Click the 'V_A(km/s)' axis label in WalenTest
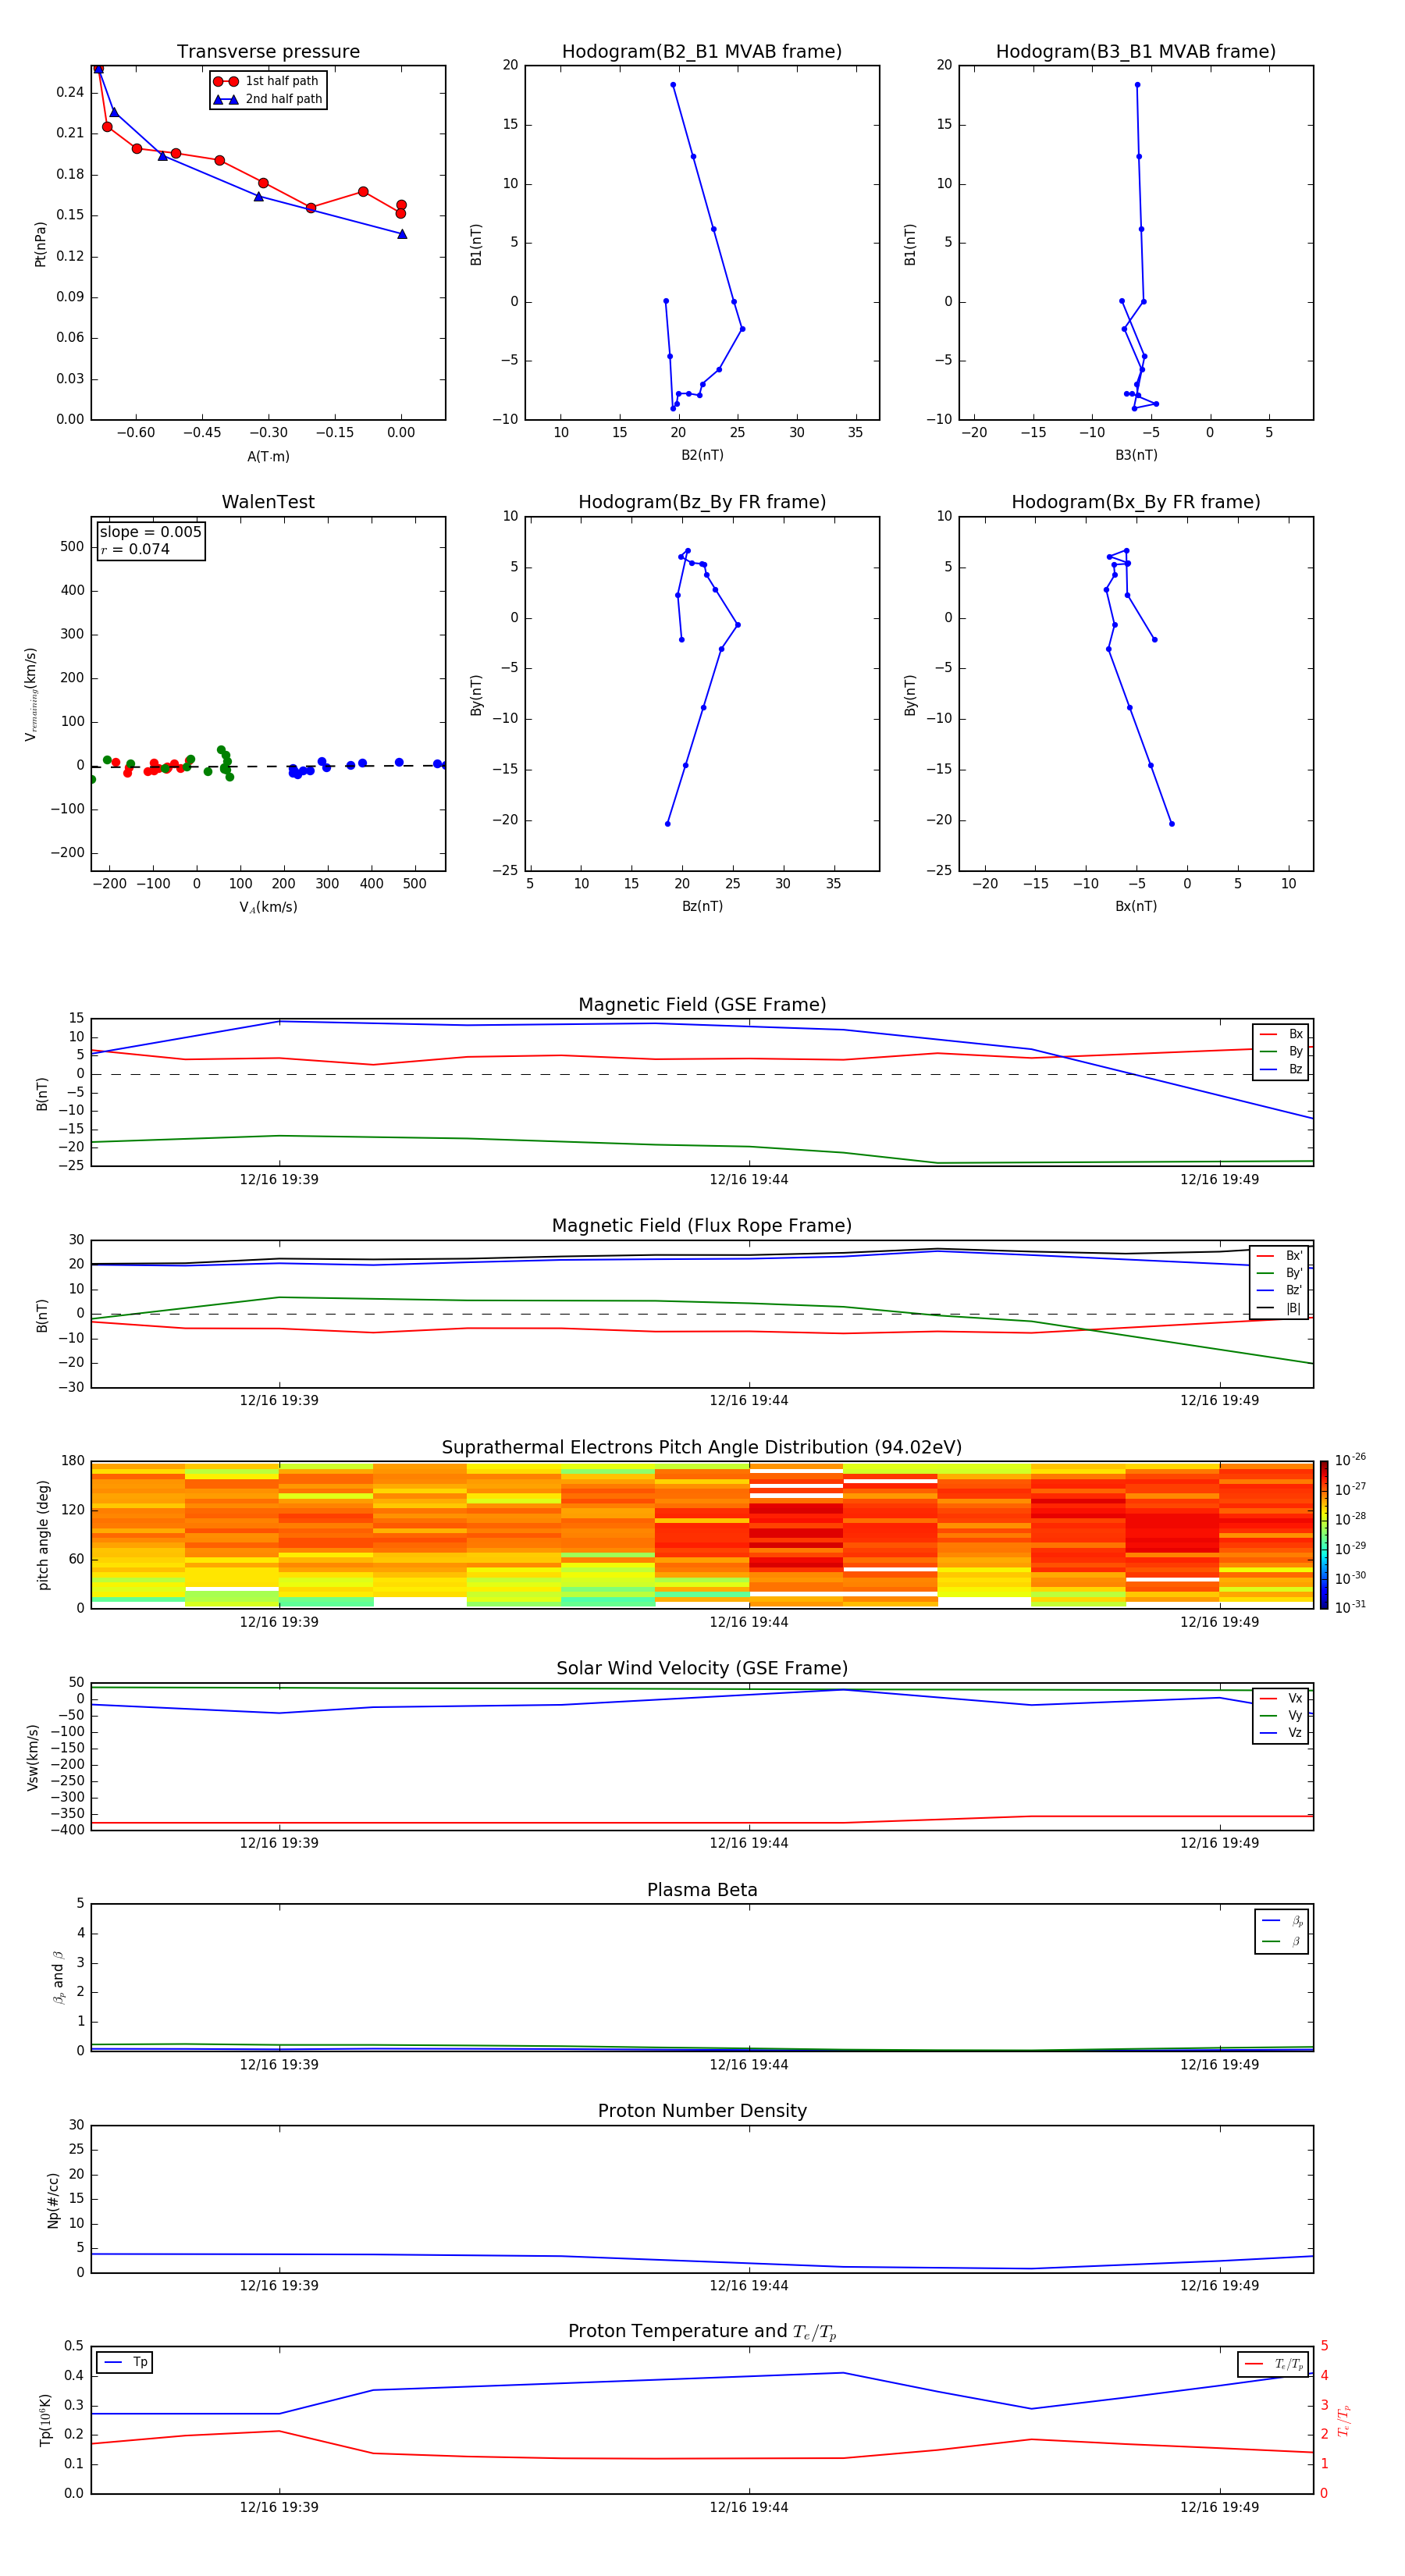 [x=268, y=907]
